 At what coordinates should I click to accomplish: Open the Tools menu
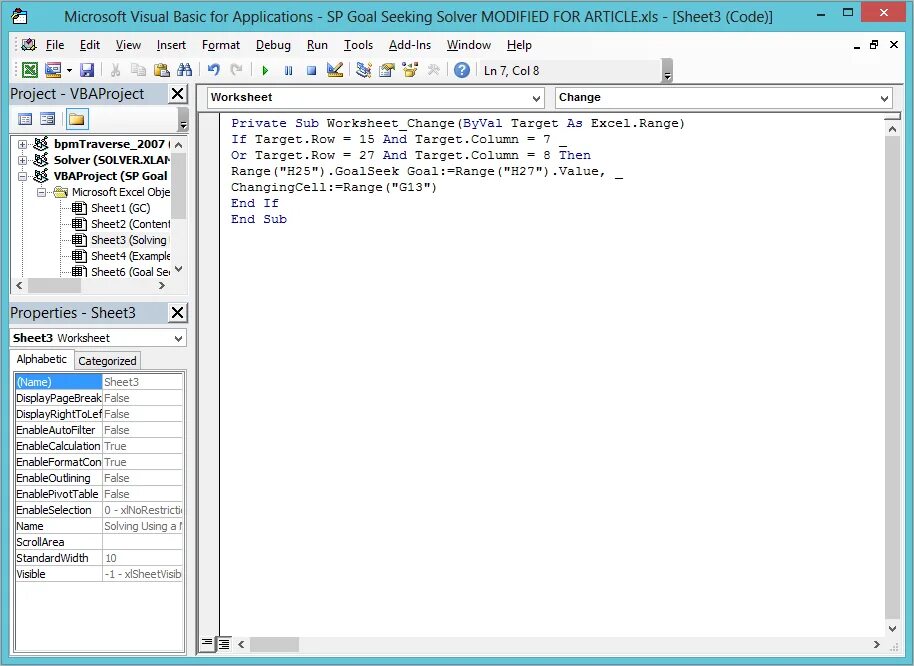[x=358, y=45]
